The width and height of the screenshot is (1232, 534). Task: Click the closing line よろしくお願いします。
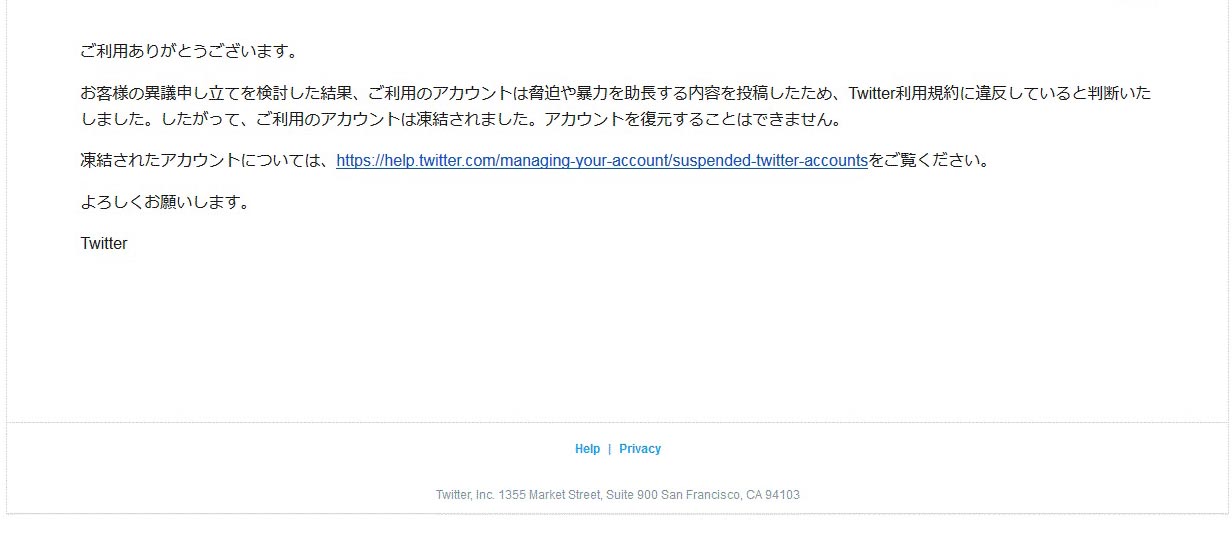point(165,202)
